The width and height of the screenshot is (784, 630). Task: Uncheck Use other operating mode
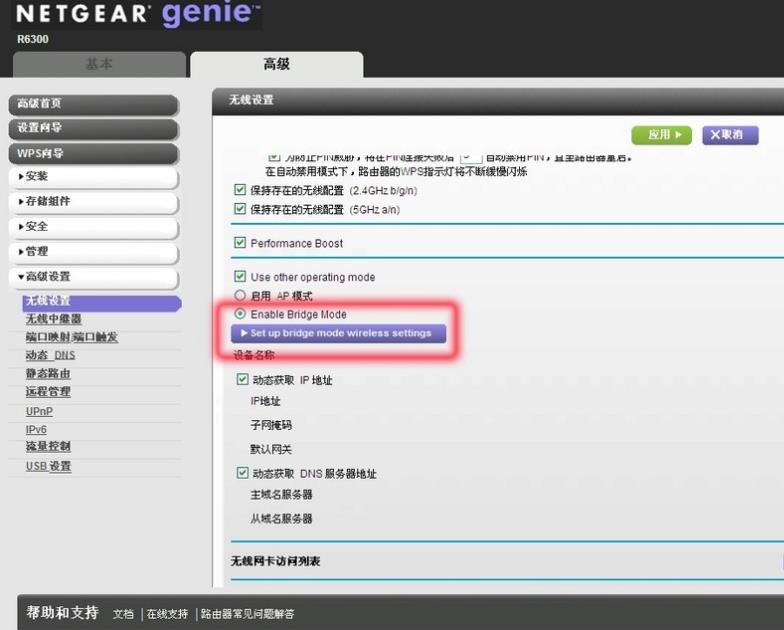[x=240, y=277]
